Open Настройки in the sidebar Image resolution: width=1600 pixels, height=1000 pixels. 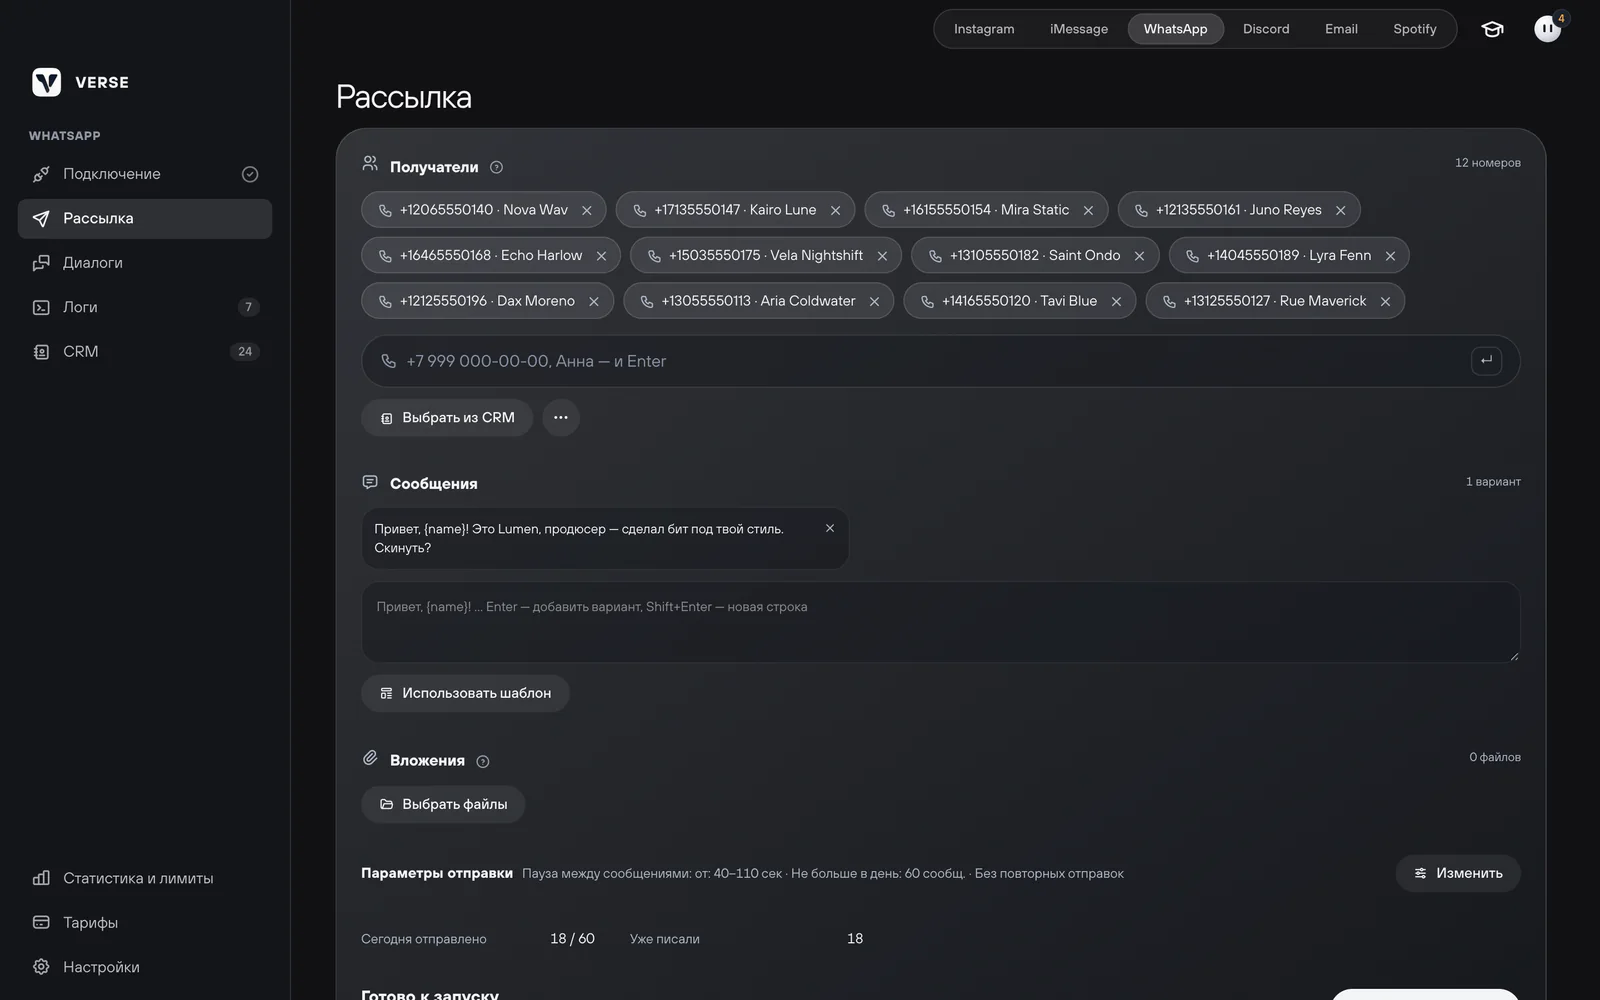coord(145,967)
